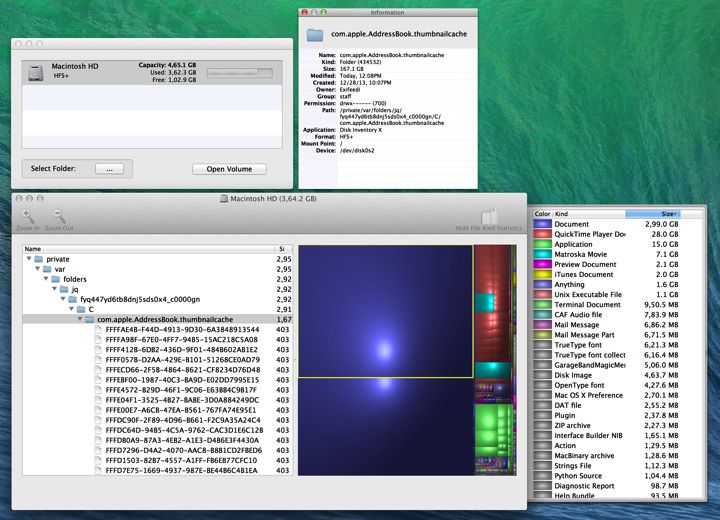Click the Preview Document magenta swatch
Screen dimensions: 720x520
(x=542, y=265)
